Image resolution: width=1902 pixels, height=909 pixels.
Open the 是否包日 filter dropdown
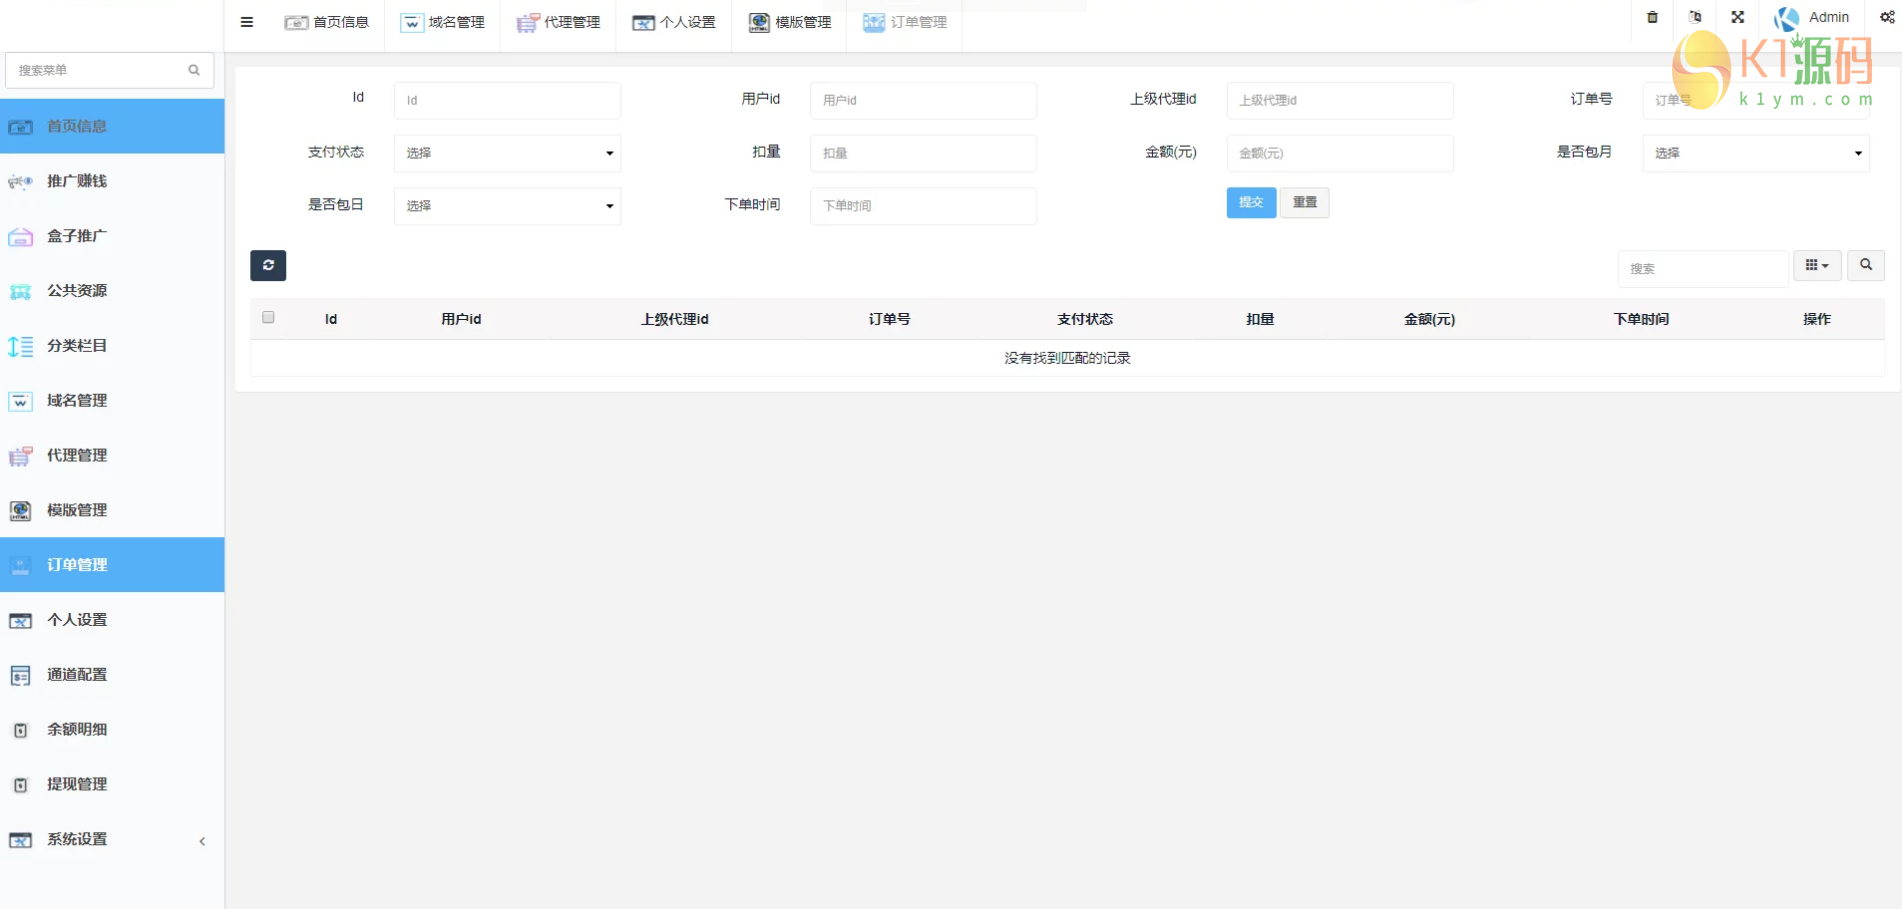[x=507, y=206]
